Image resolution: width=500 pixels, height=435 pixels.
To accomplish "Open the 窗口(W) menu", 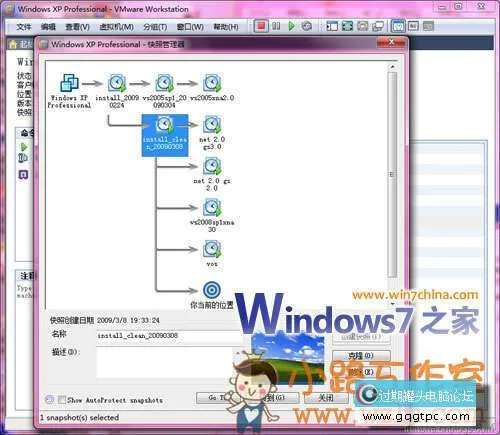I will 190,27.
